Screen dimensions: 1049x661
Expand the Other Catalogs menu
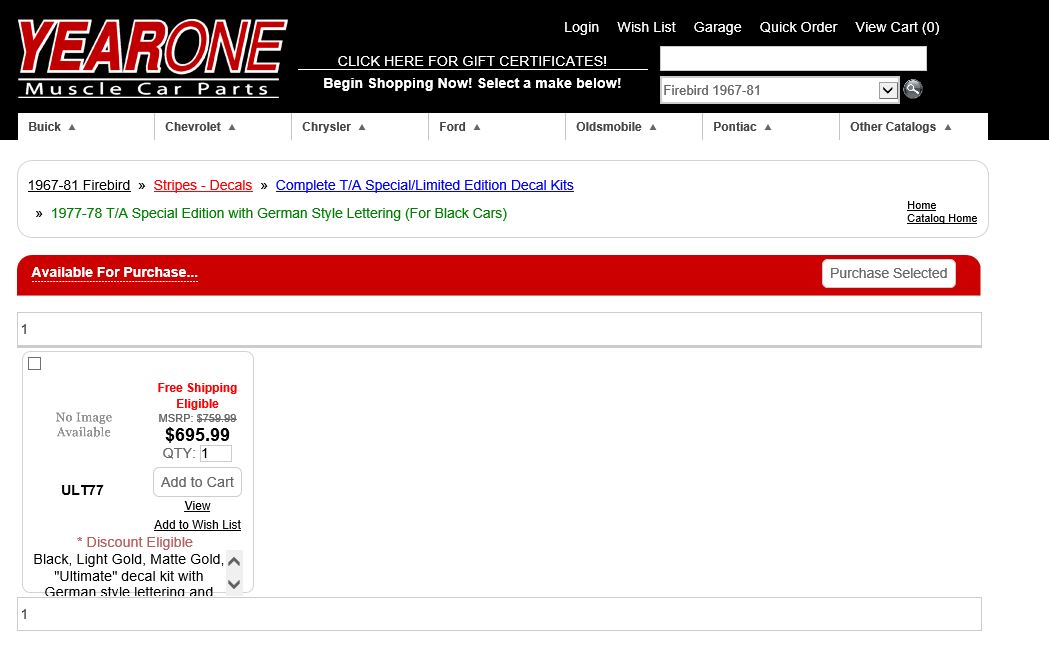[x=900, y=127]
